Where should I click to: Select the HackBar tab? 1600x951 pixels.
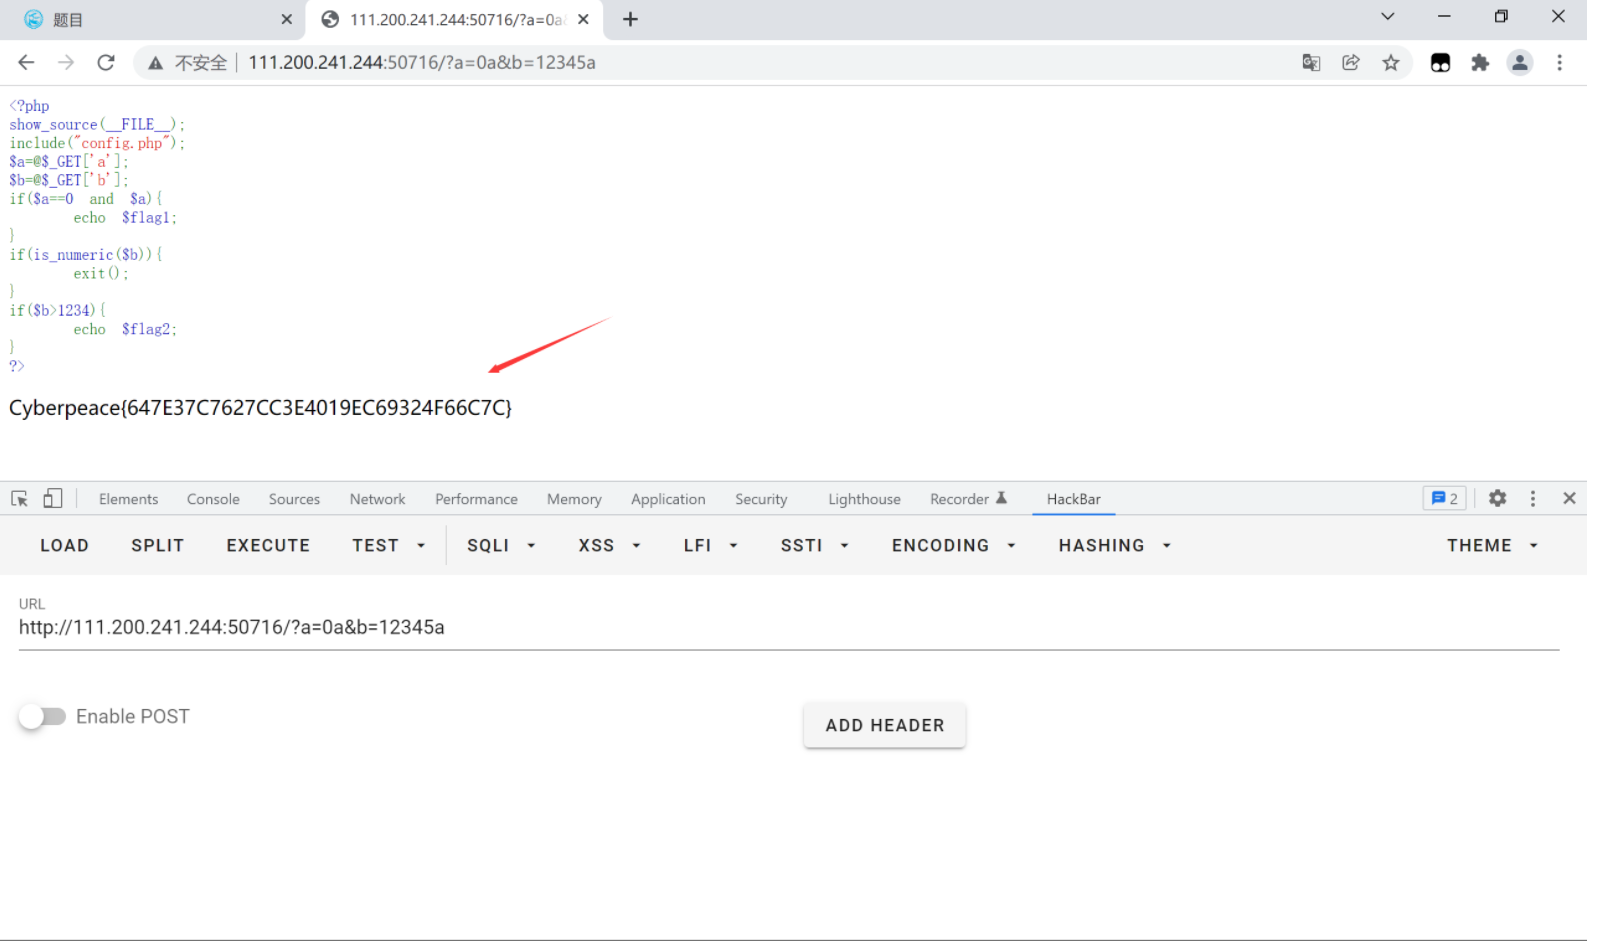coord(1073,499)
